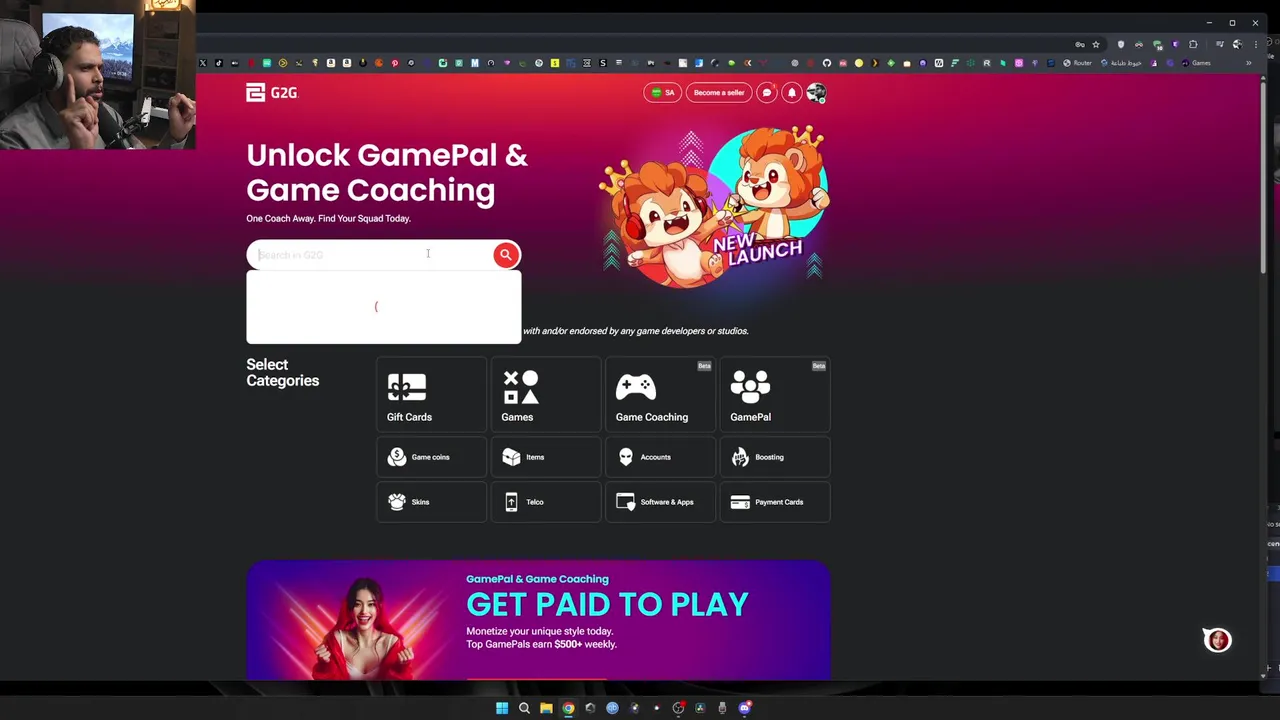1280x720 pixels.
Task: Open the GamePal category
Action: pyautogui.click(x=775, y=394)
